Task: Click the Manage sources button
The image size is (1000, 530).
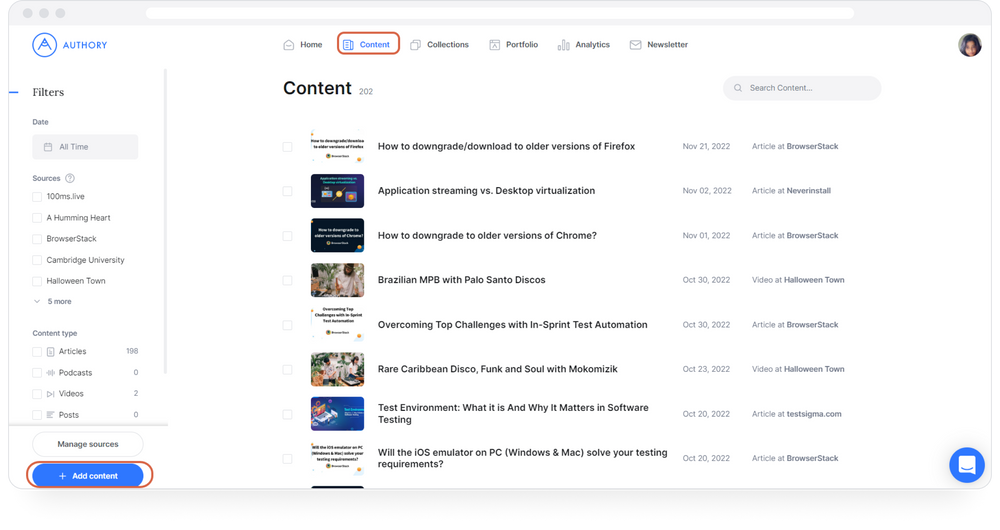Action: point(88,444)
